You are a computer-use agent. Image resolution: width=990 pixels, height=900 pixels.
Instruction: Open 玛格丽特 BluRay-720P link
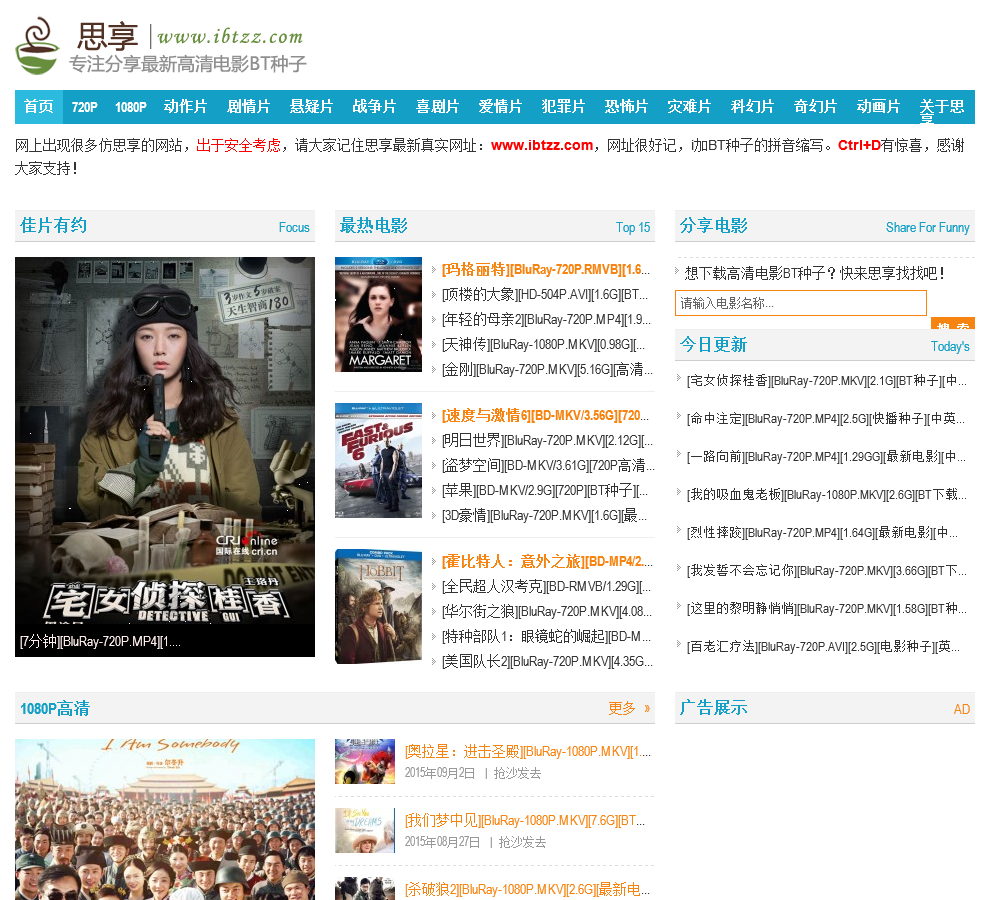click(x=546, y=270)
